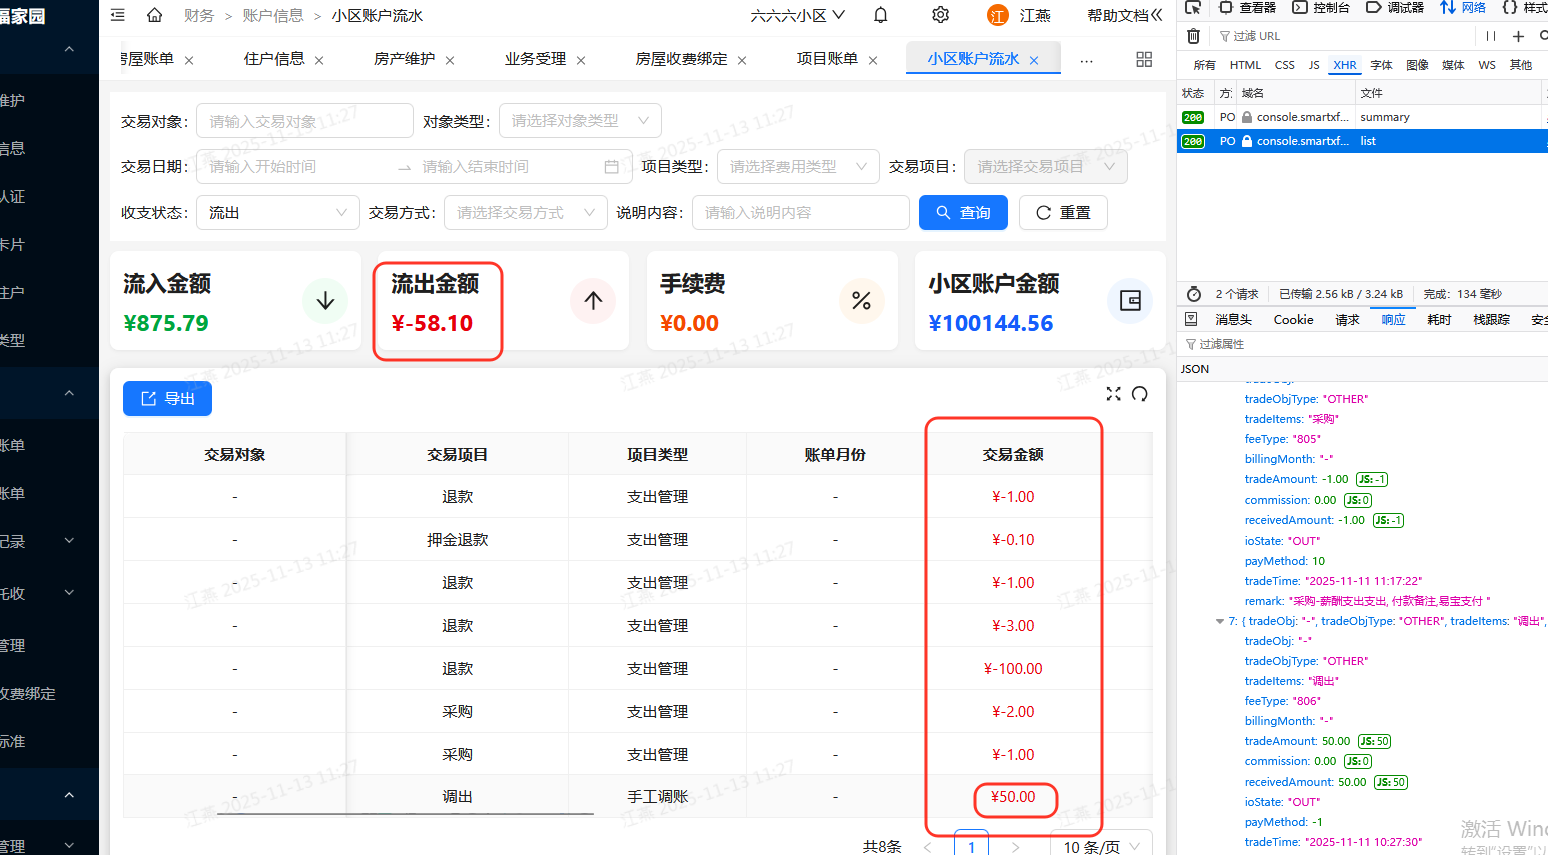1548x855 pixels.
Task: Clear network requests with the trash icon
Action: [1193, 36]
